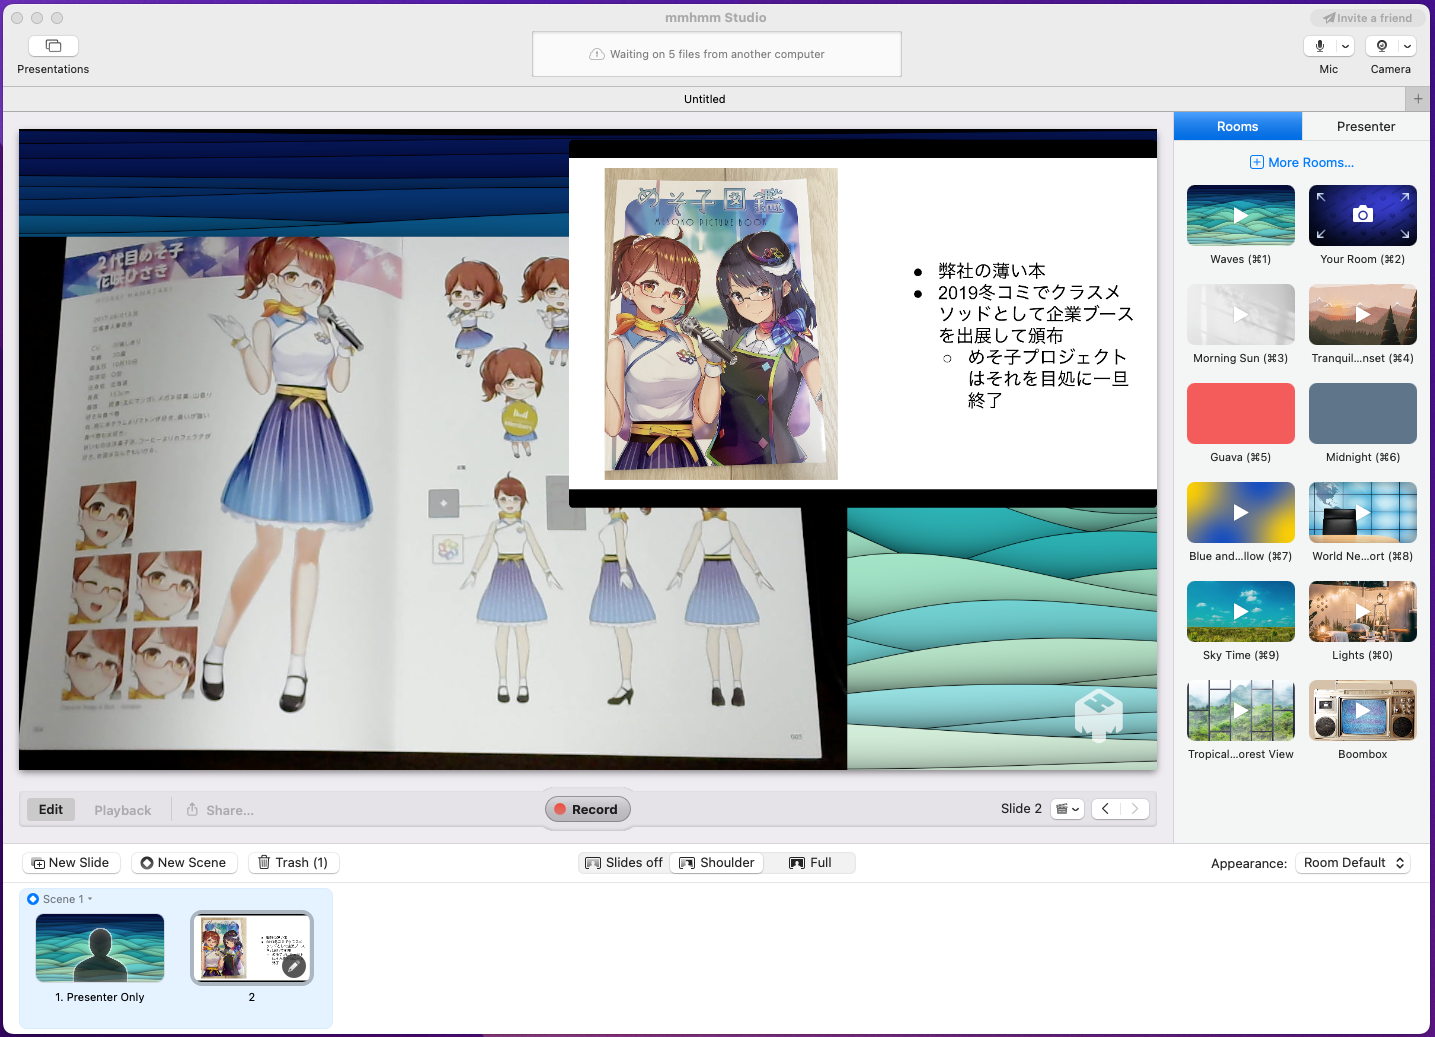Select the Boombox room

tap(1363, 710)
